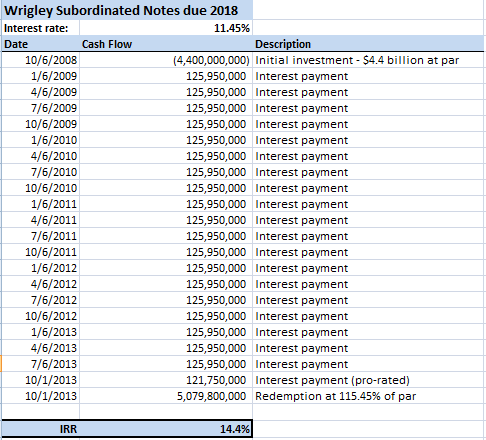Select the date cell 7/6/2012
The image size is (486, 440).
pos(41,300)
